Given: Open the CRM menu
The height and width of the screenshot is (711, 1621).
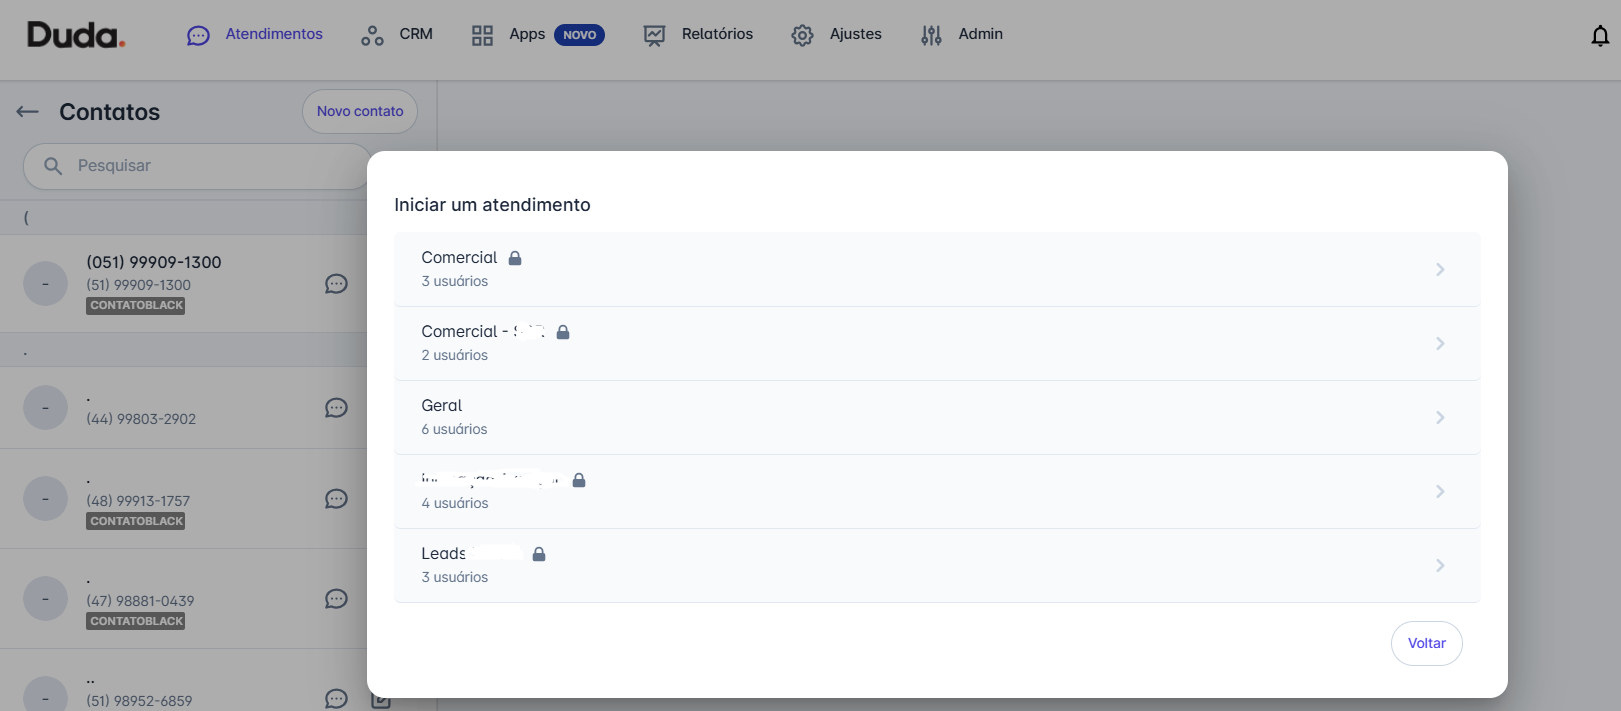Looking at the screenshot, I should click(398, 35).
